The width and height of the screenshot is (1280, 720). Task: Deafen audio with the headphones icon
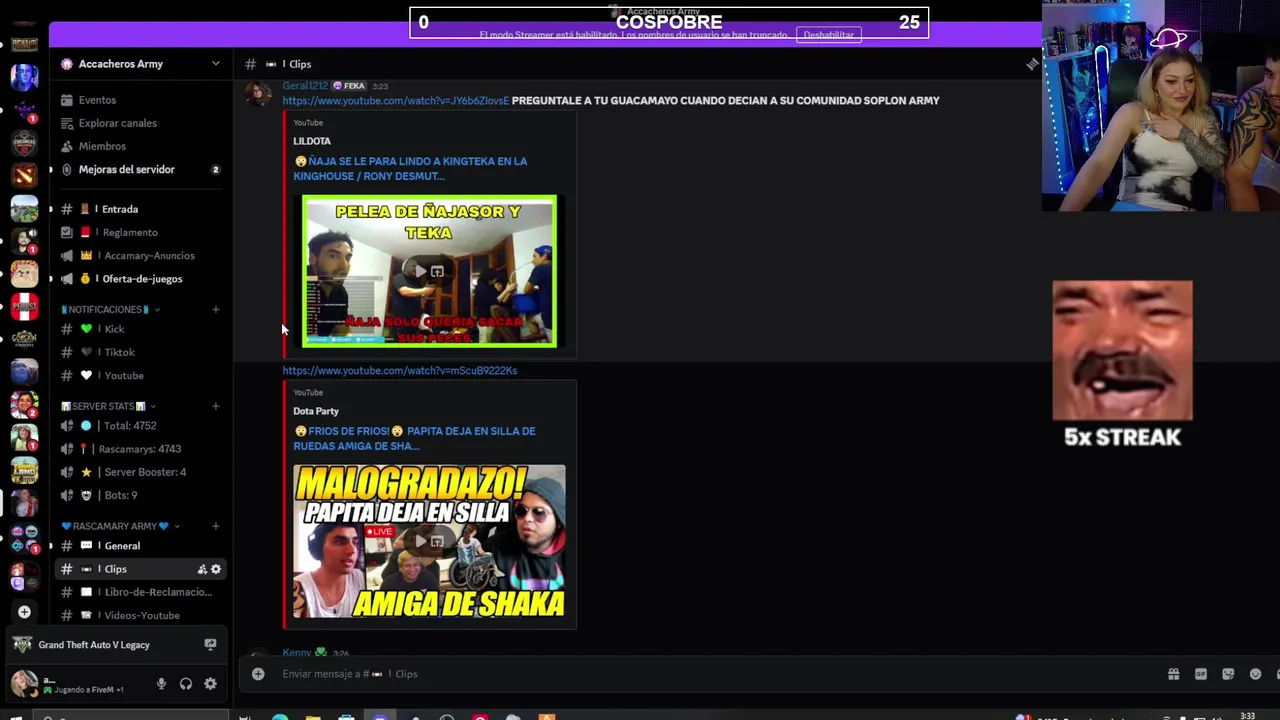(185, 684)
